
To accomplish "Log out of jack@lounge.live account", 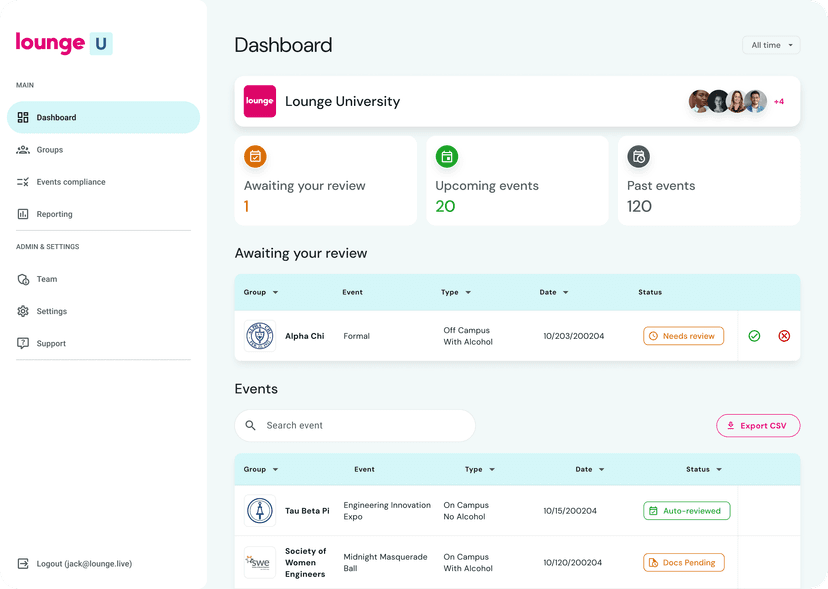I will 83,564.
